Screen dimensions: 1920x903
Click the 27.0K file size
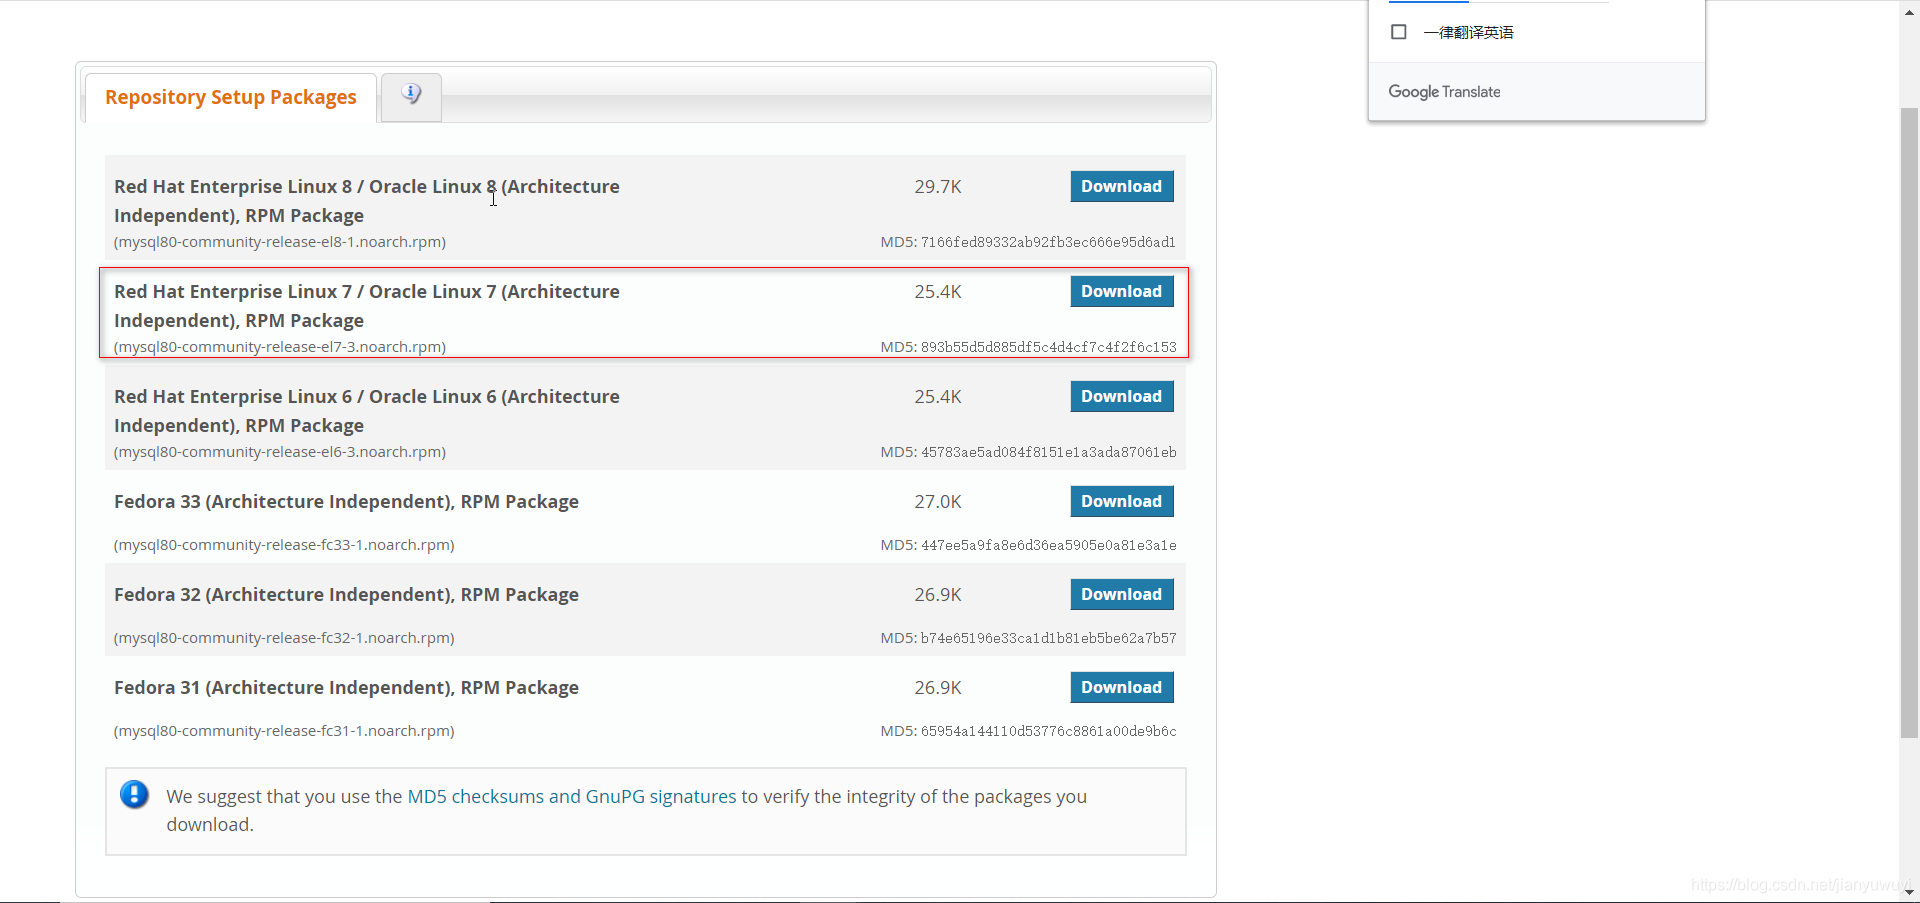pyautogui.click(x=938, y=502)
